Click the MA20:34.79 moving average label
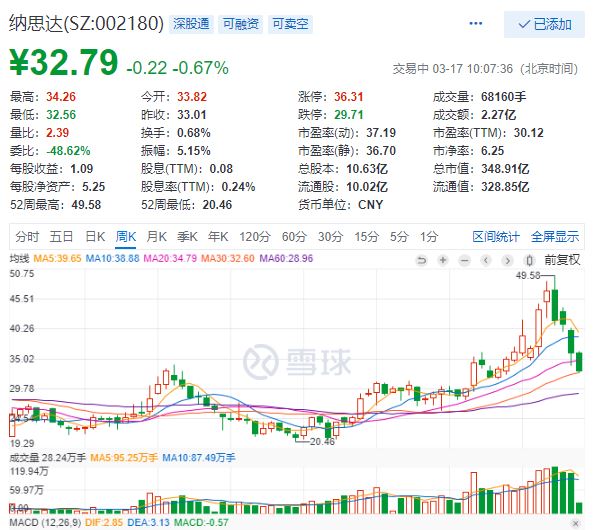The width and height of the screenshot is (594, 530). tap(170, 258)
